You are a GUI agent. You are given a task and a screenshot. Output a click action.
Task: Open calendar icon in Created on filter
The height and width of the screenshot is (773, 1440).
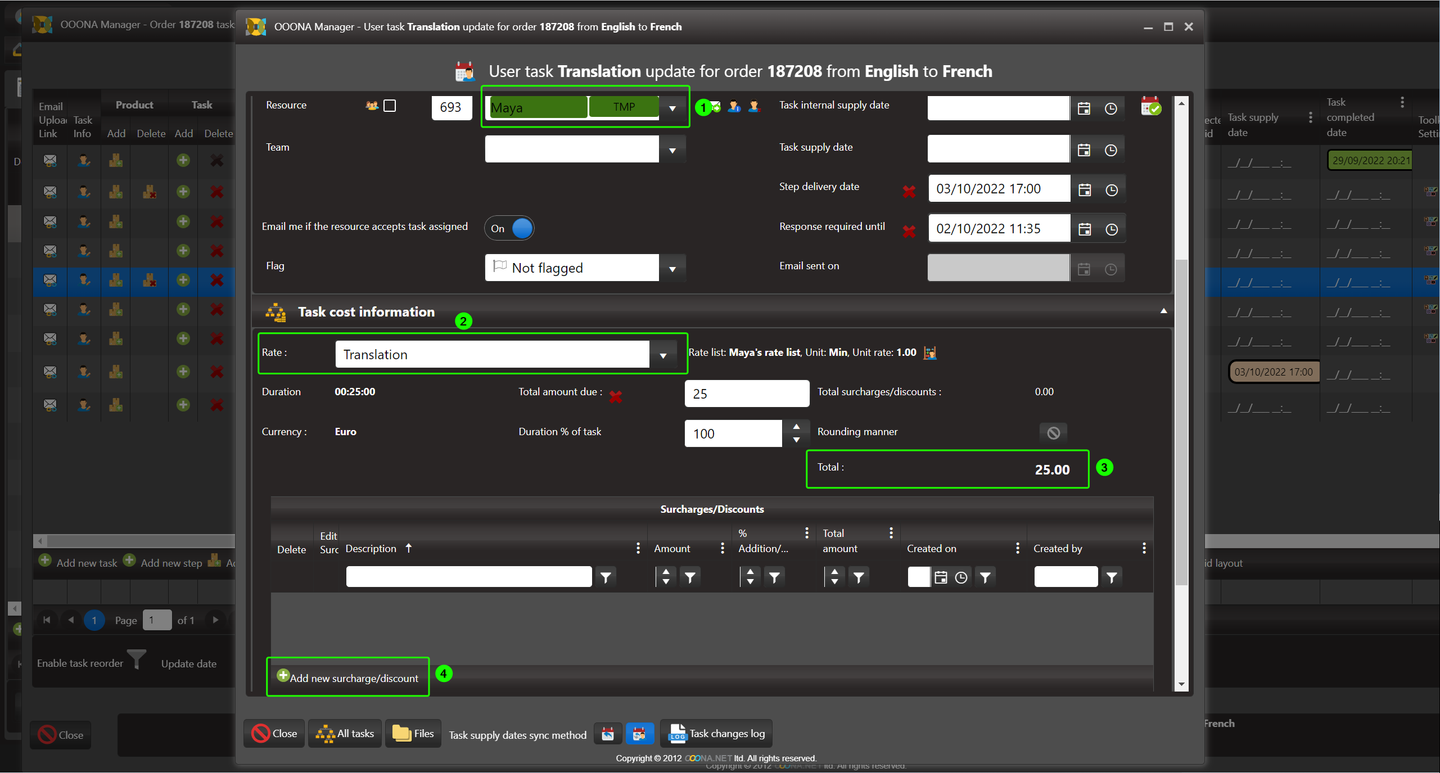941,577
